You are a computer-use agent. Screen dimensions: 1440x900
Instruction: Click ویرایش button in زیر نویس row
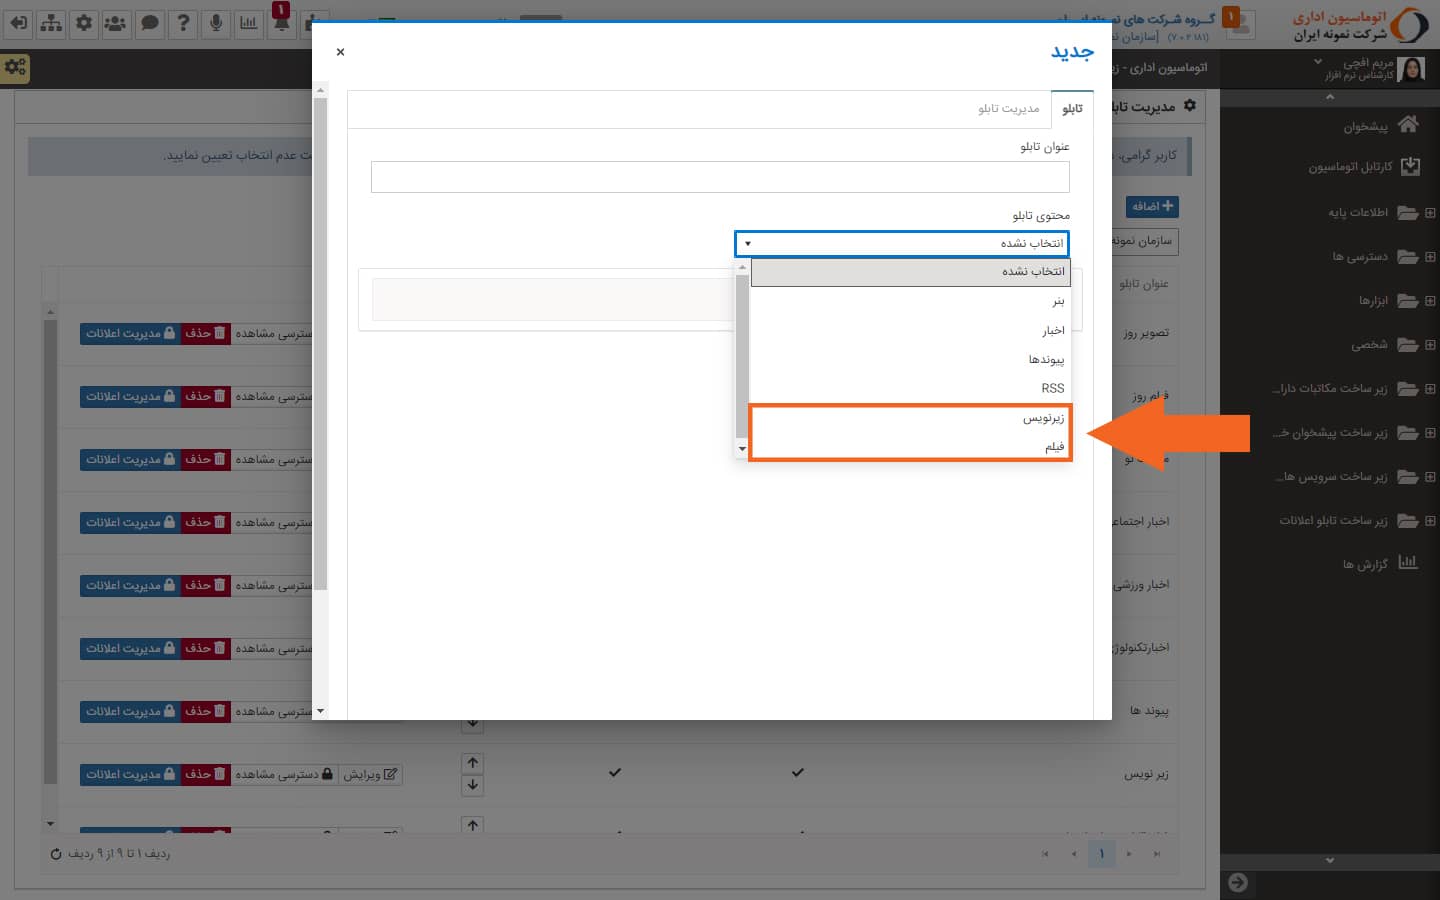tap(370, 775)
